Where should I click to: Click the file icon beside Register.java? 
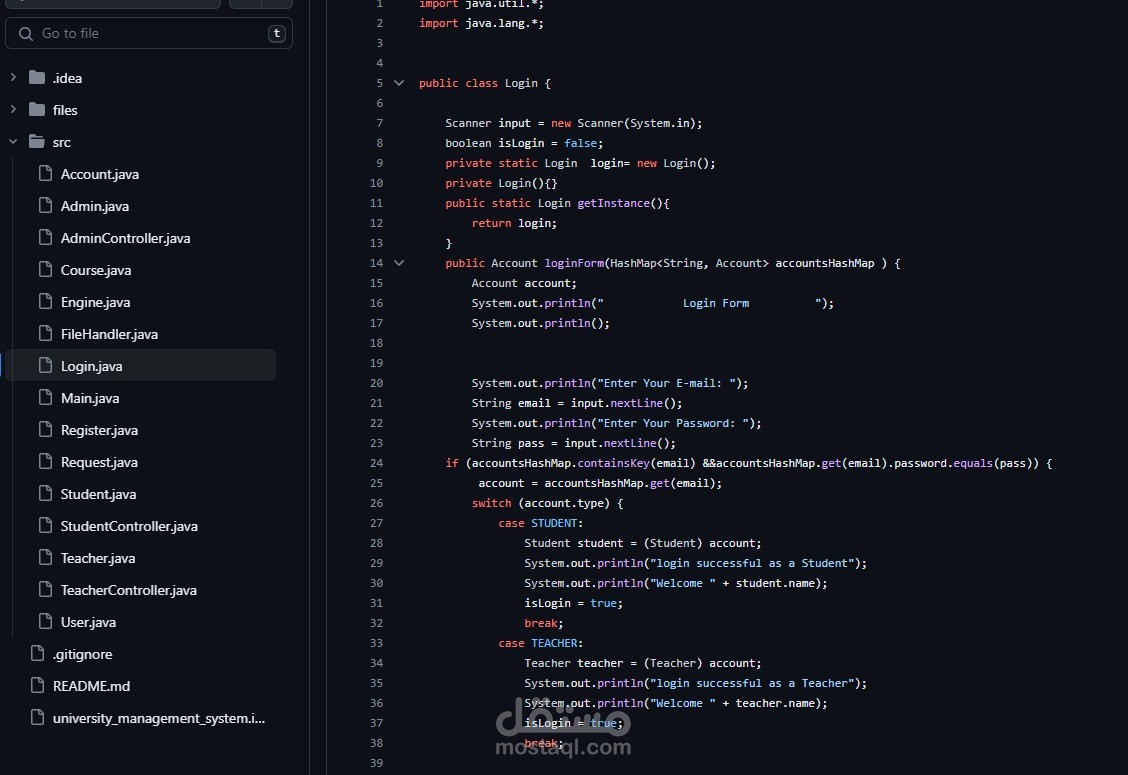[45, 429]
